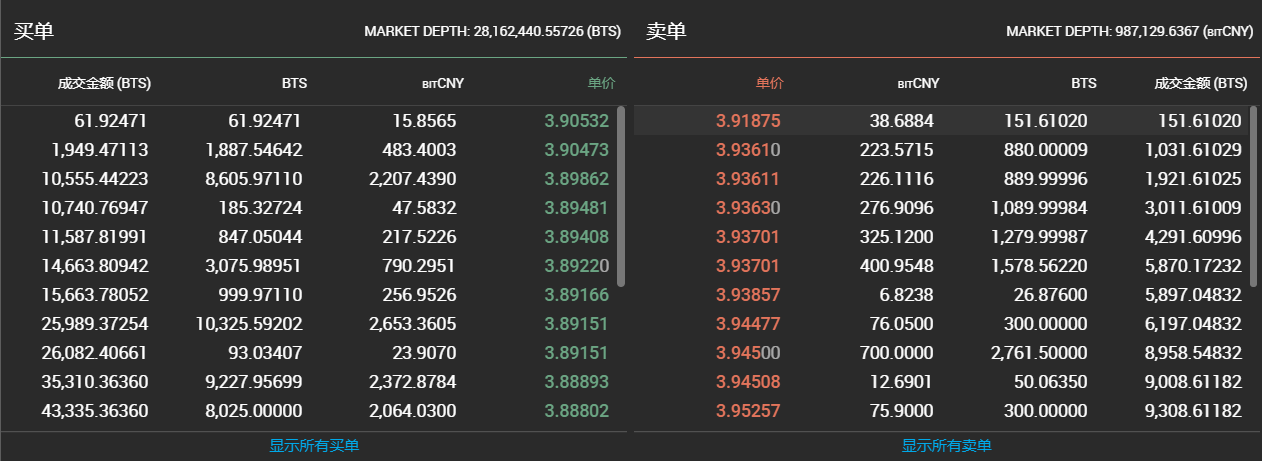Click the buy orders scrollbar thumb
Viewport: 1262px width, 461px height.
[x=621, y=197]
